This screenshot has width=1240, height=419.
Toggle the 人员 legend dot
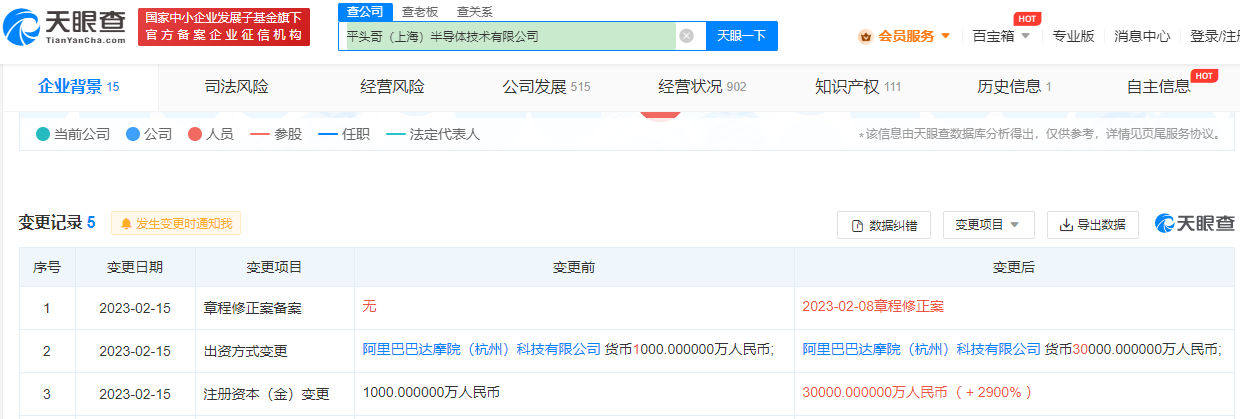195,134
